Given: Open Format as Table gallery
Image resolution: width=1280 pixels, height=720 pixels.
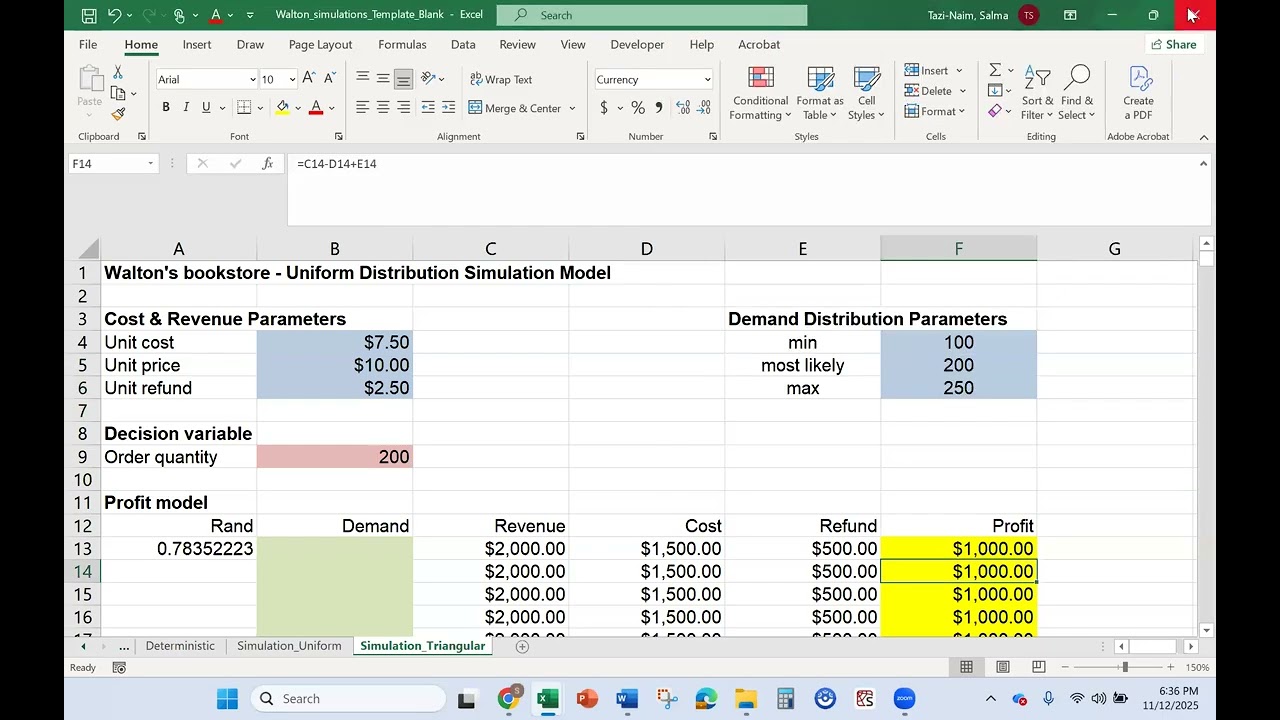Looking at the screenshot, I should [x=820, y=94].
